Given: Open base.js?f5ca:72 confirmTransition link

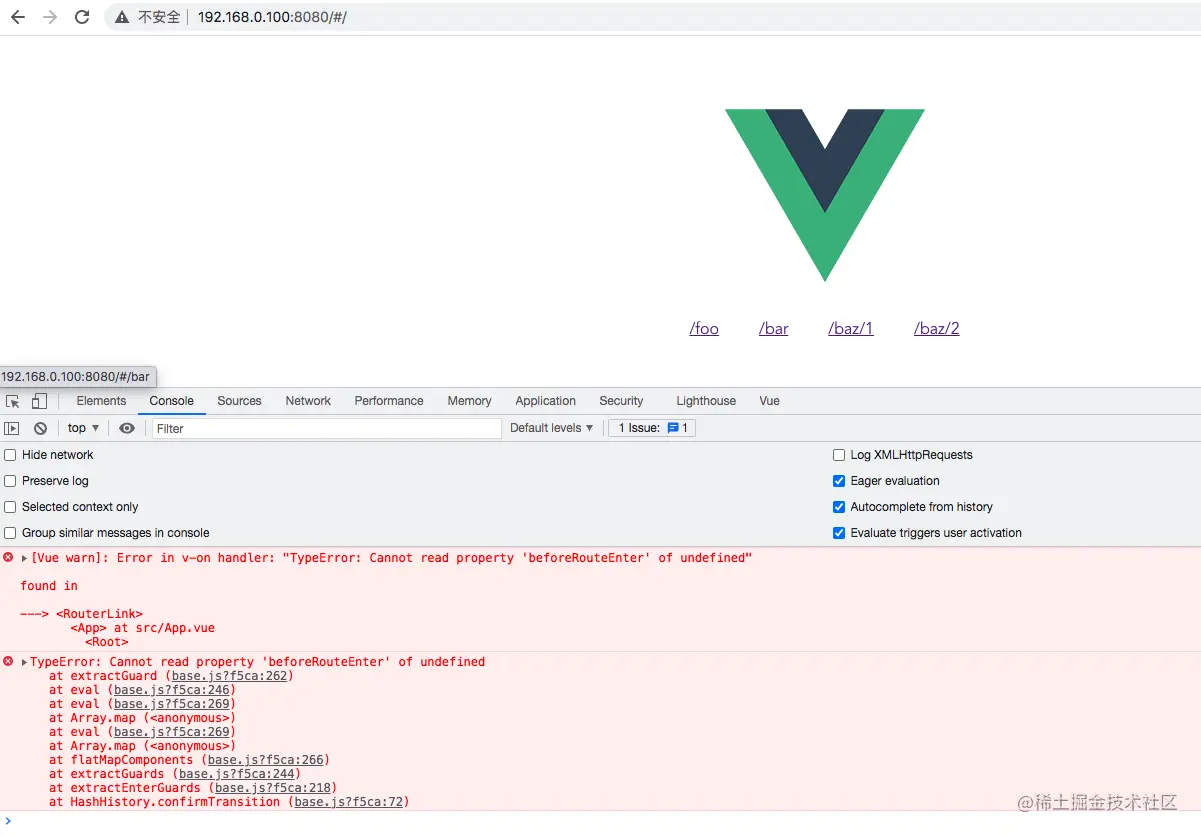Looking at the screenshot, I should click(x=348, y=802).
